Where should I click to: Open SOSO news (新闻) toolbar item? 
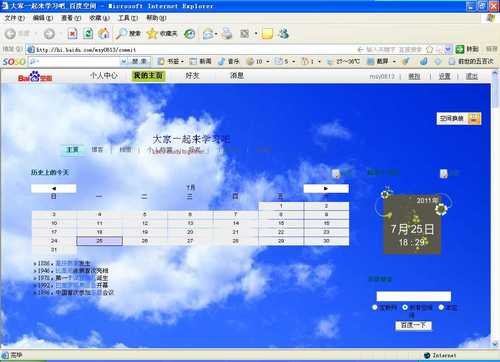click(x=200, y=61)
